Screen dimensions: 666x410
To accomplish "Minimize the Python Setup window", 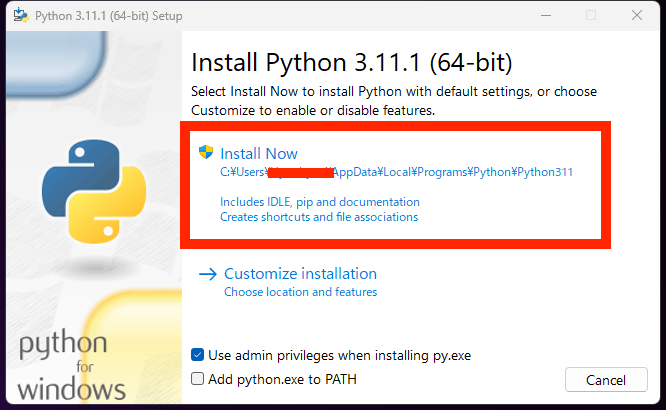I will (x=545, y=15).
